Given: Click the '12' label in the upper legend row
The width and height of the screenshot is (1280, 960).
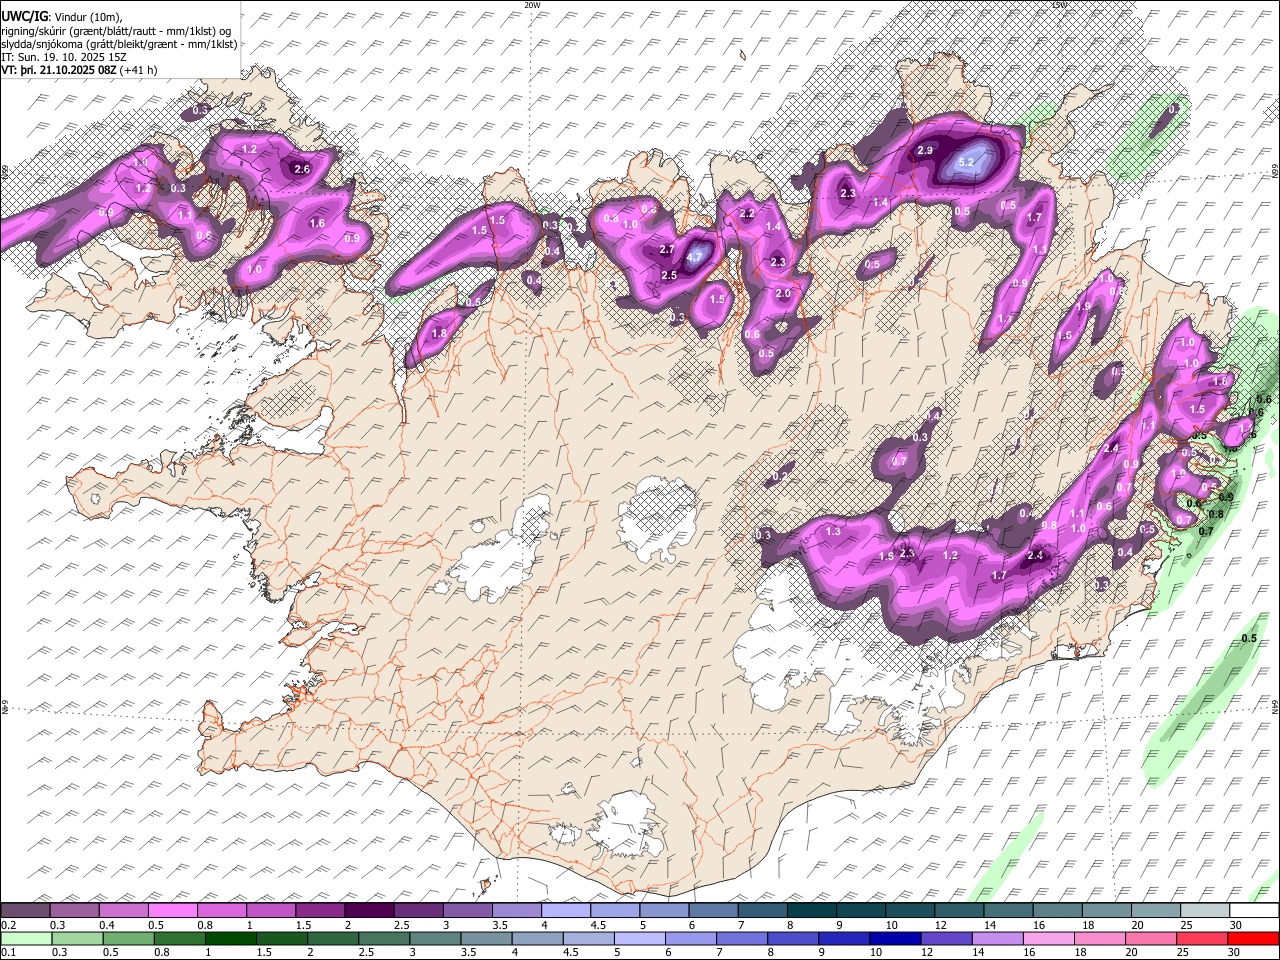Looking at the screenshot, I should click(940, 925).
